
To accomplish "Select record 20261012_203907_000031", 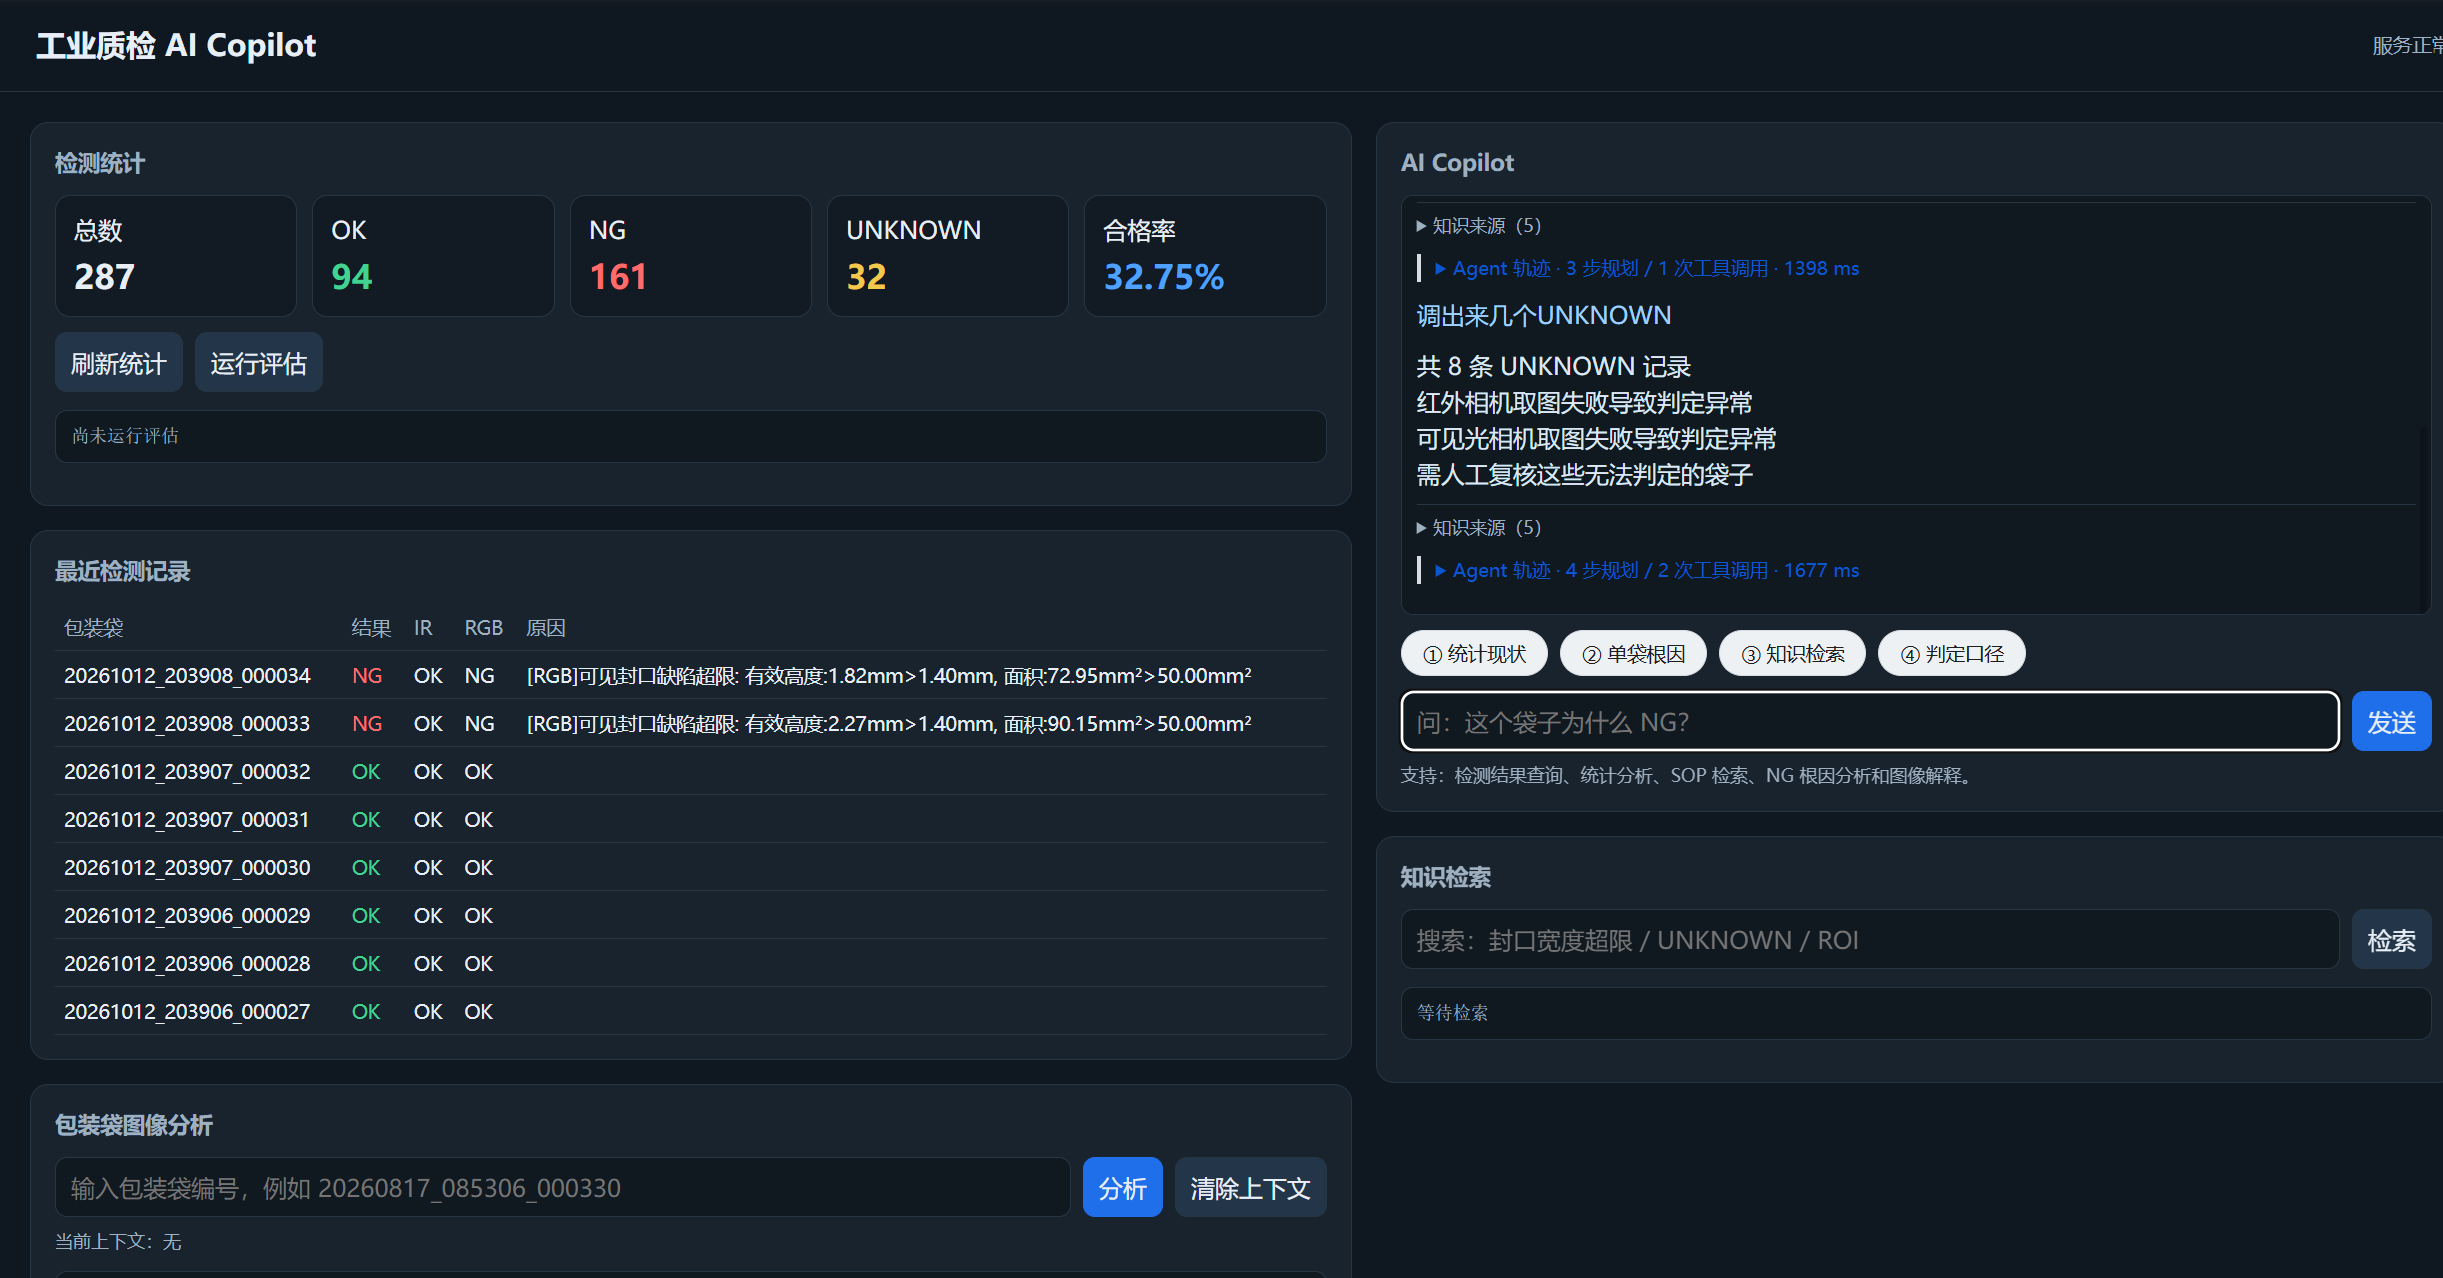I will (691, 819).
